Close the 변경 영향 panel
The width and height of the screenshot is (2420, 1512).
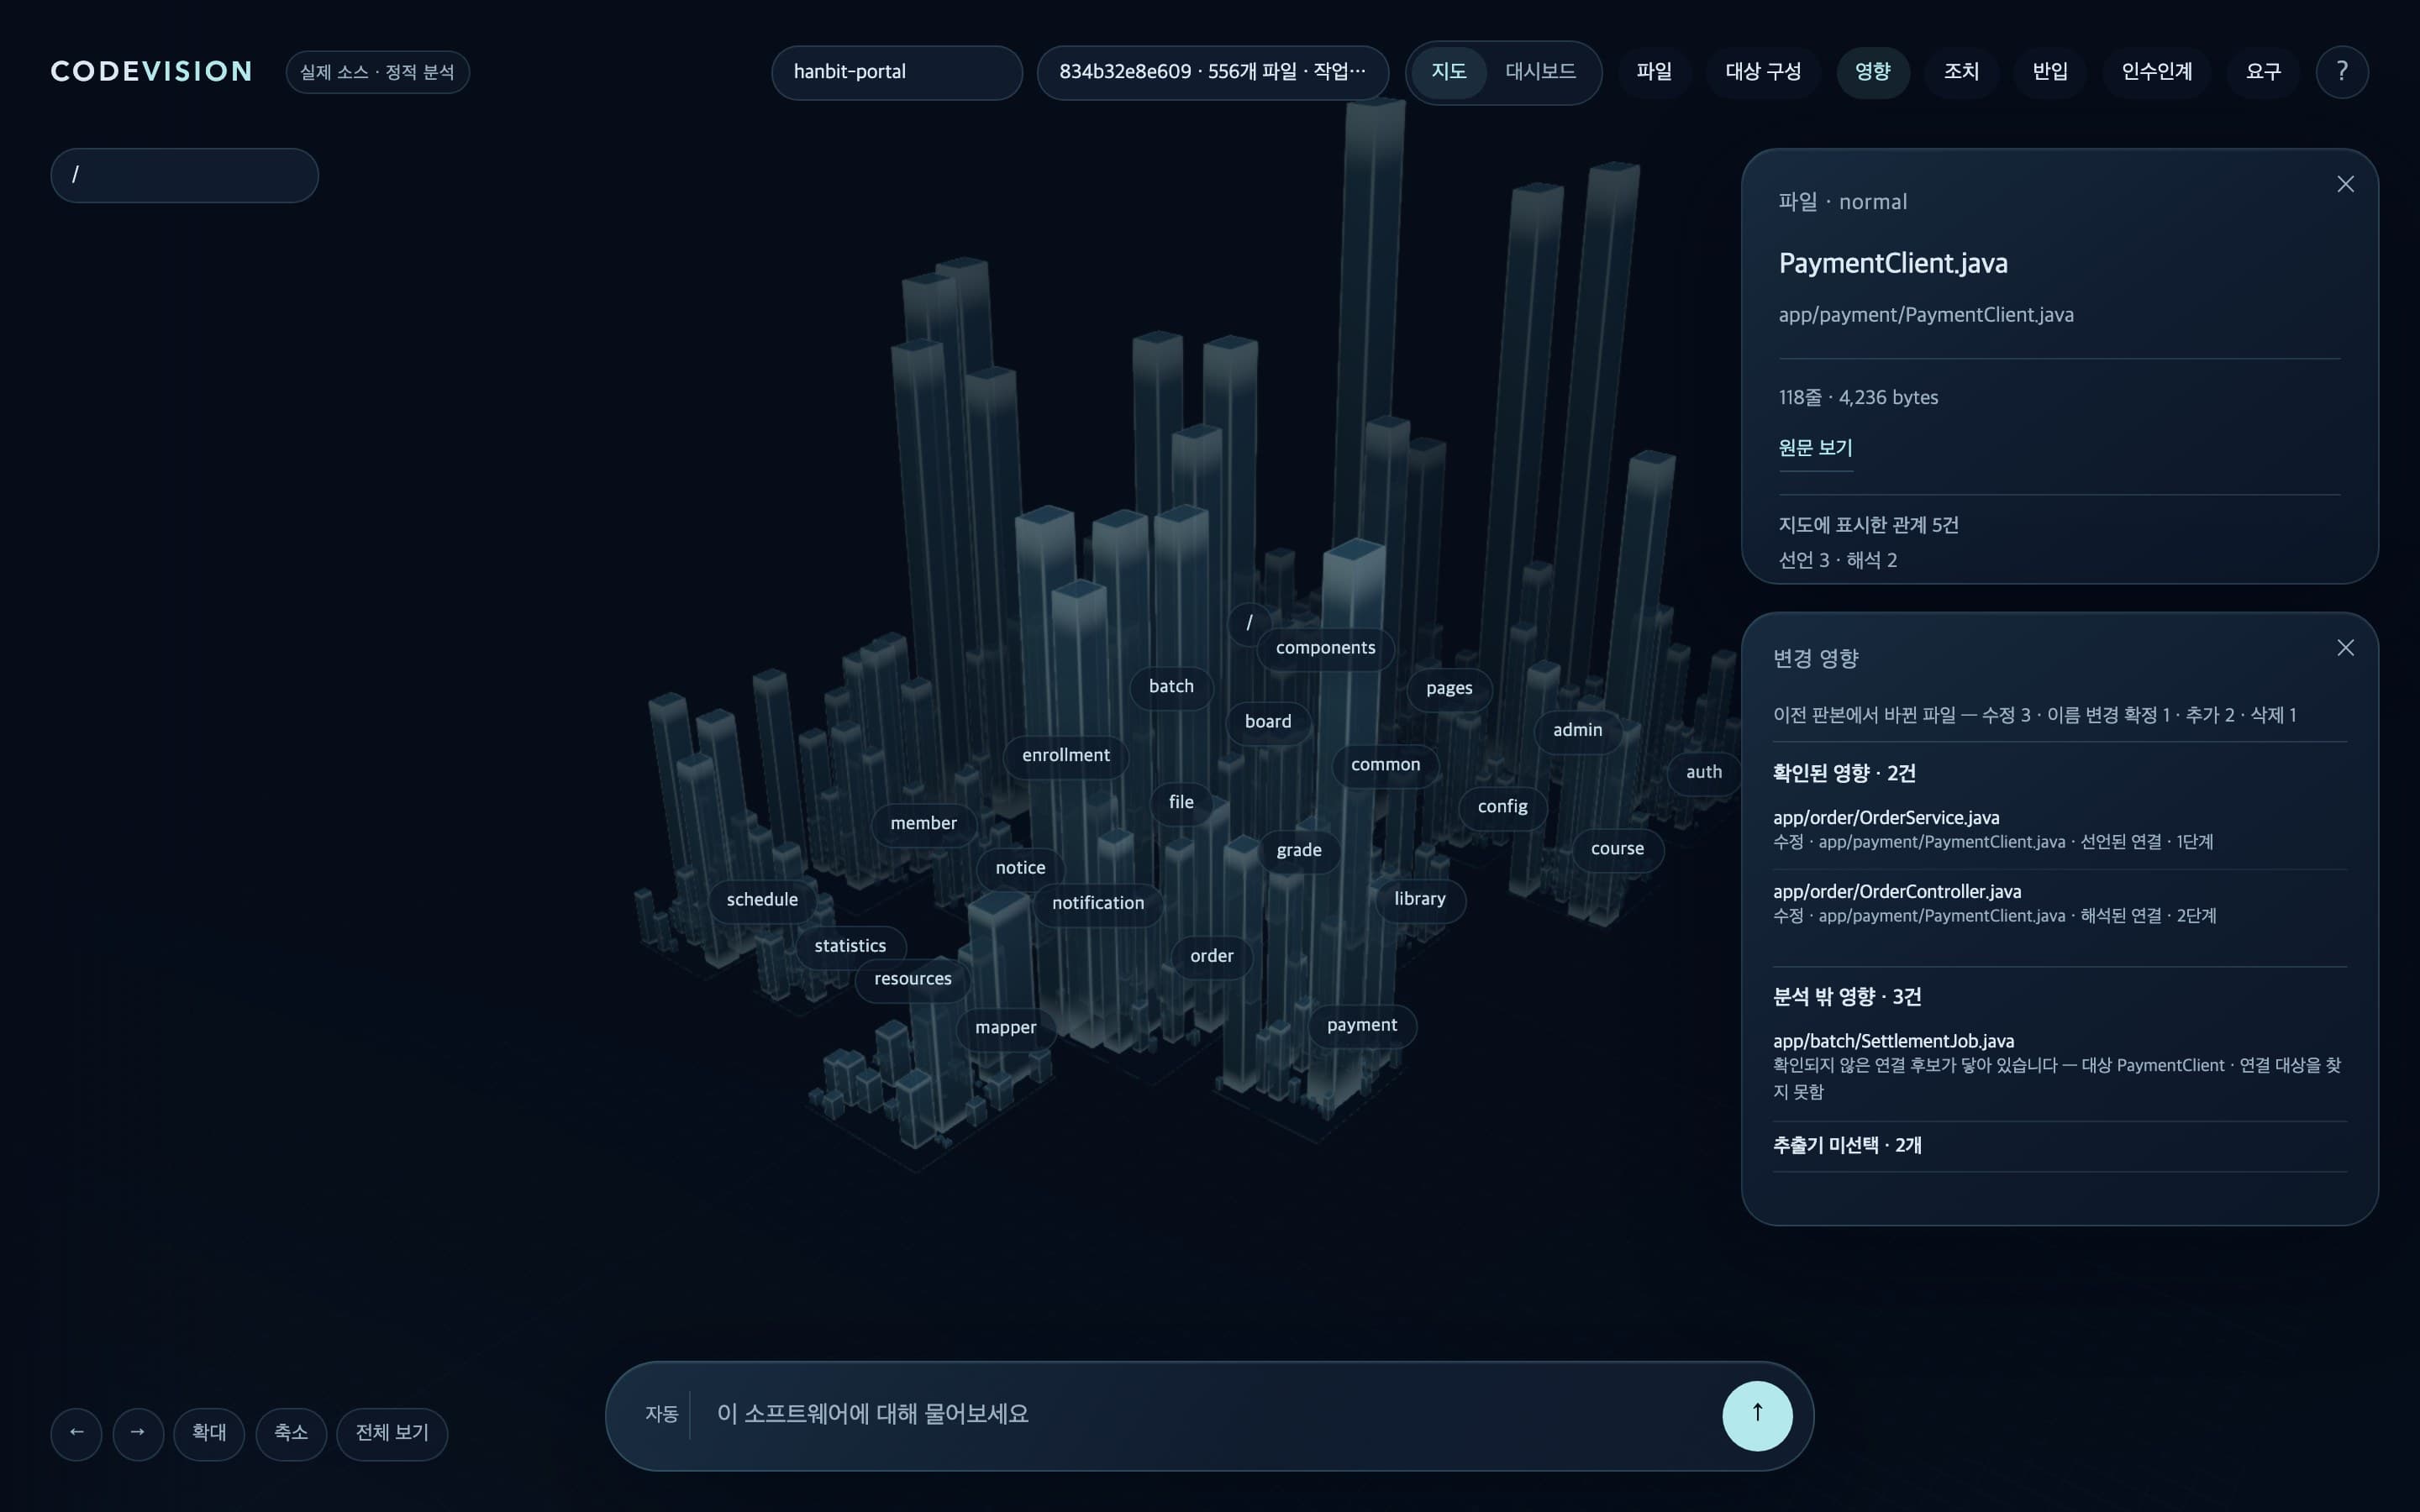point(2345,648)
